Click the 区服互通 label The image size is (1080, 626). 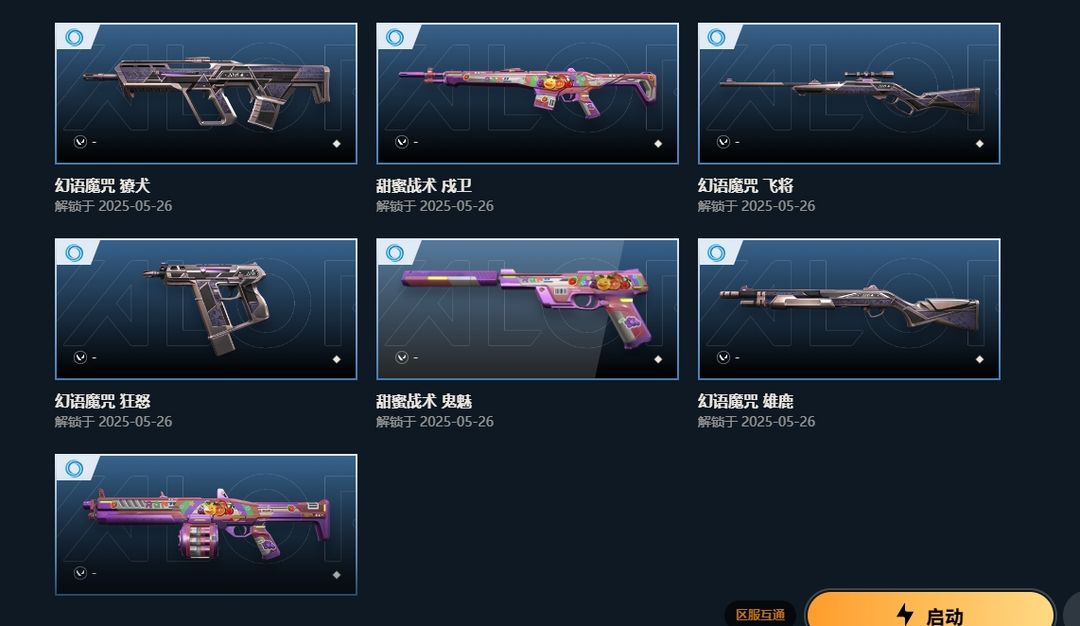(760, 614)
